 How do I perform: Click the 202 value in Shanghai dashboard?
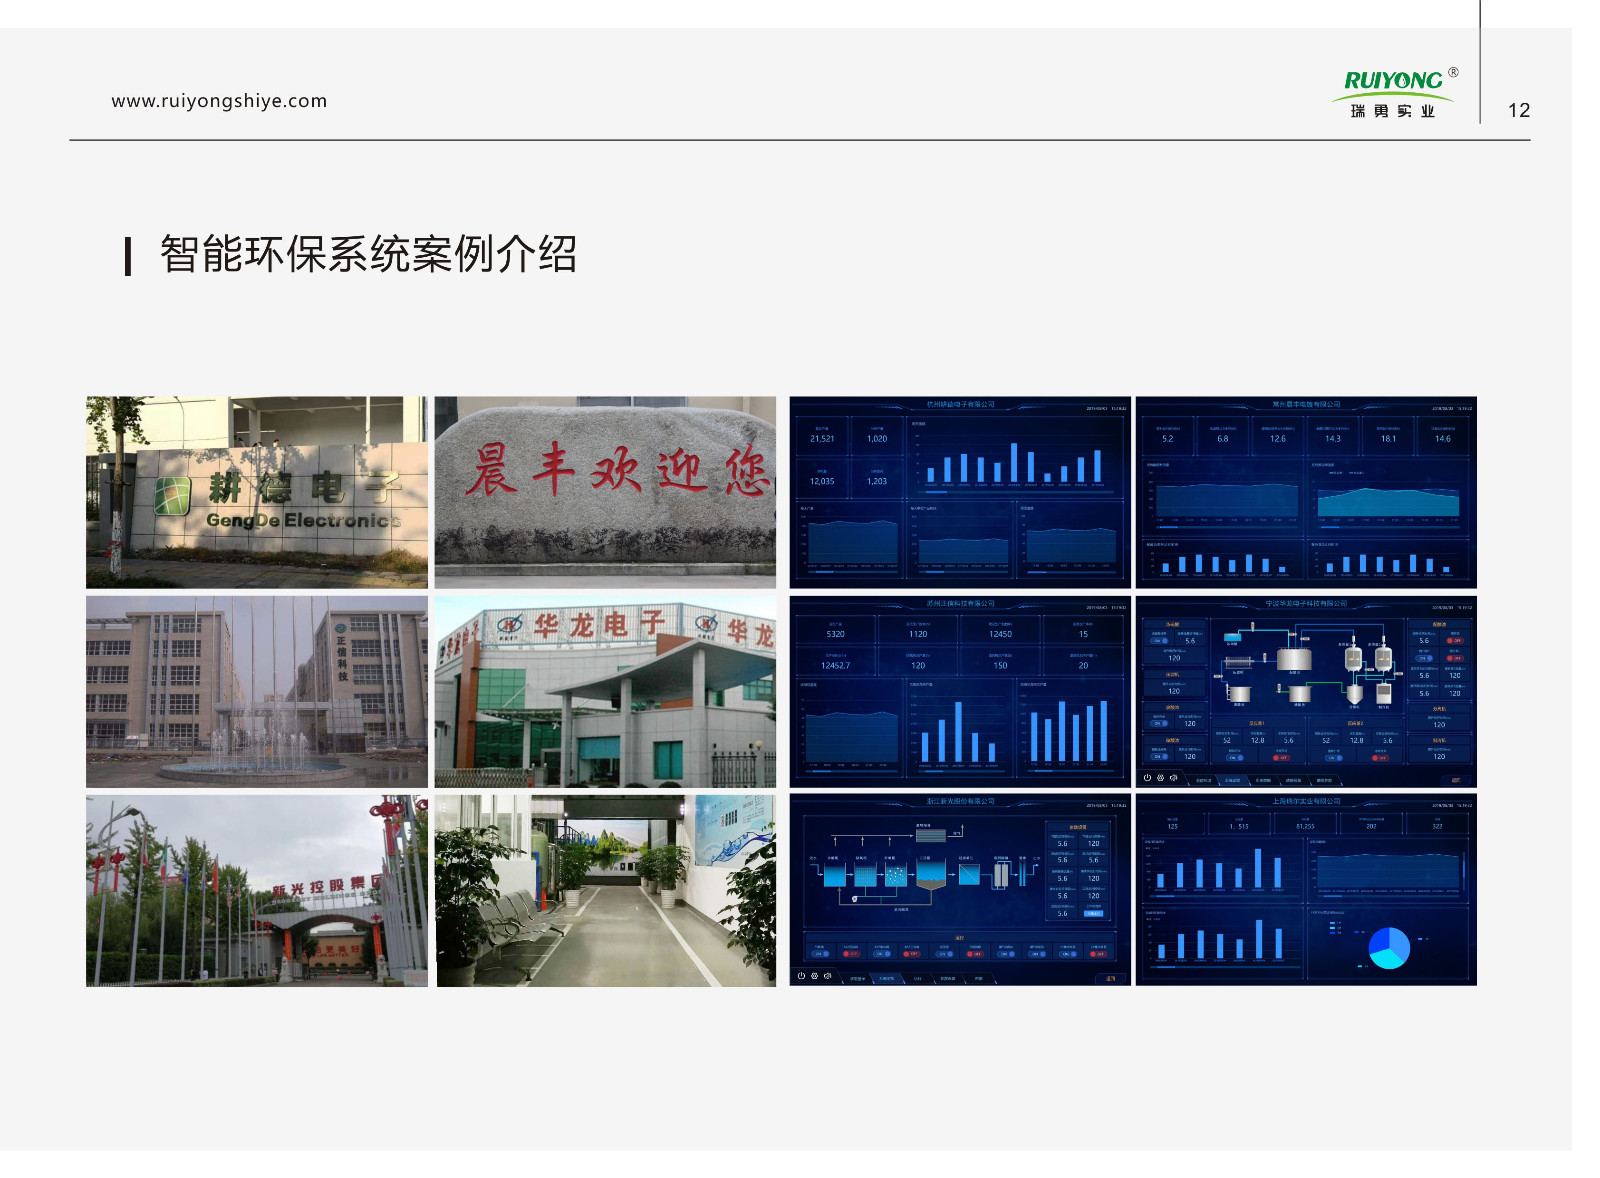[1371, 826]
